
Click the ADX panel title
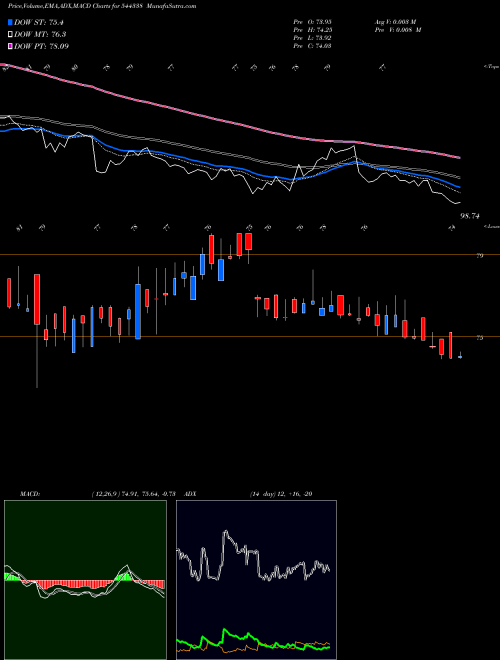191,494
